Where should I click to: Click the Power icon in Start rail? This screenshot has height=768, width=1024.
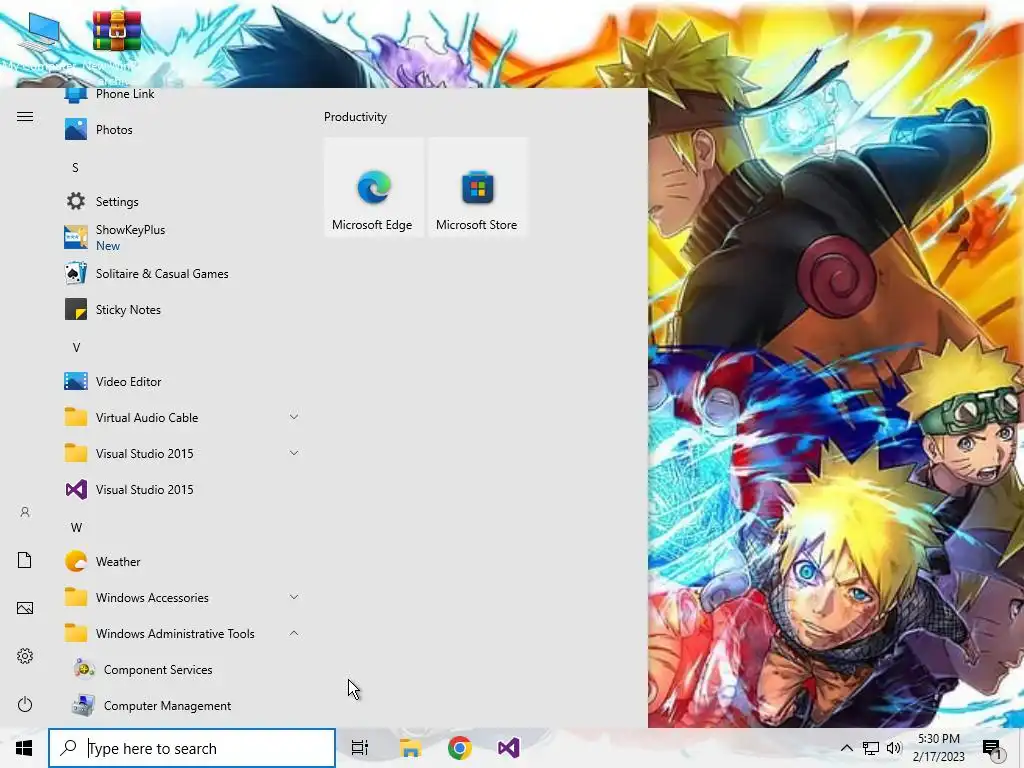click(25, 704)
